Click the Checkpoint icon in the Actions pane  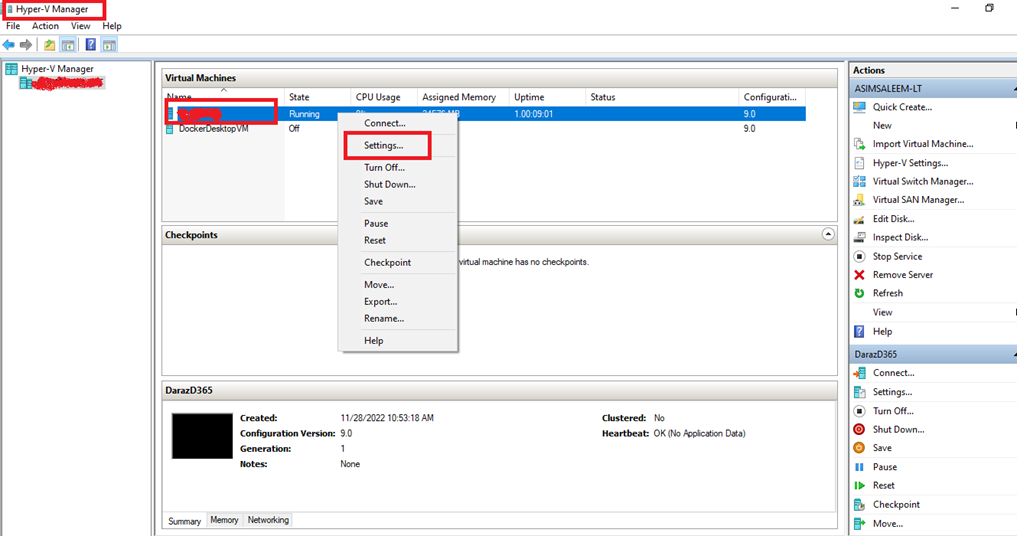click(859, 504)
